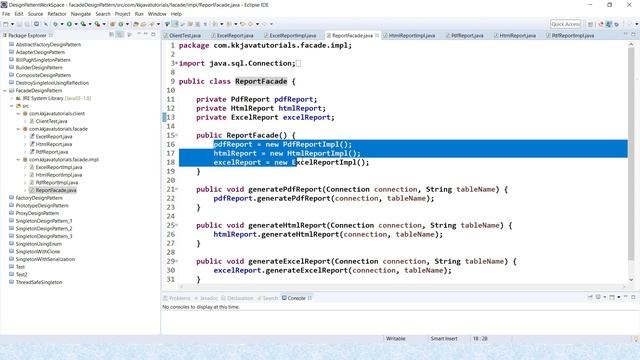Select the SingletonUsingEnum project
The height and width of the screenshot is (360, 640).
pyautogui.click(x=39, y=244)
